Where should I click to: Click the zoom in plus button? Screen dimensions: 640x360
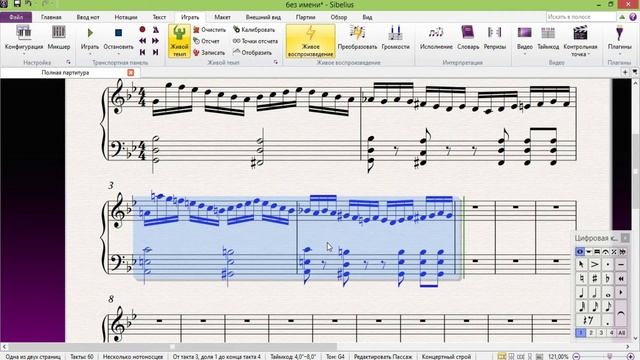click(x=630, y=356)
